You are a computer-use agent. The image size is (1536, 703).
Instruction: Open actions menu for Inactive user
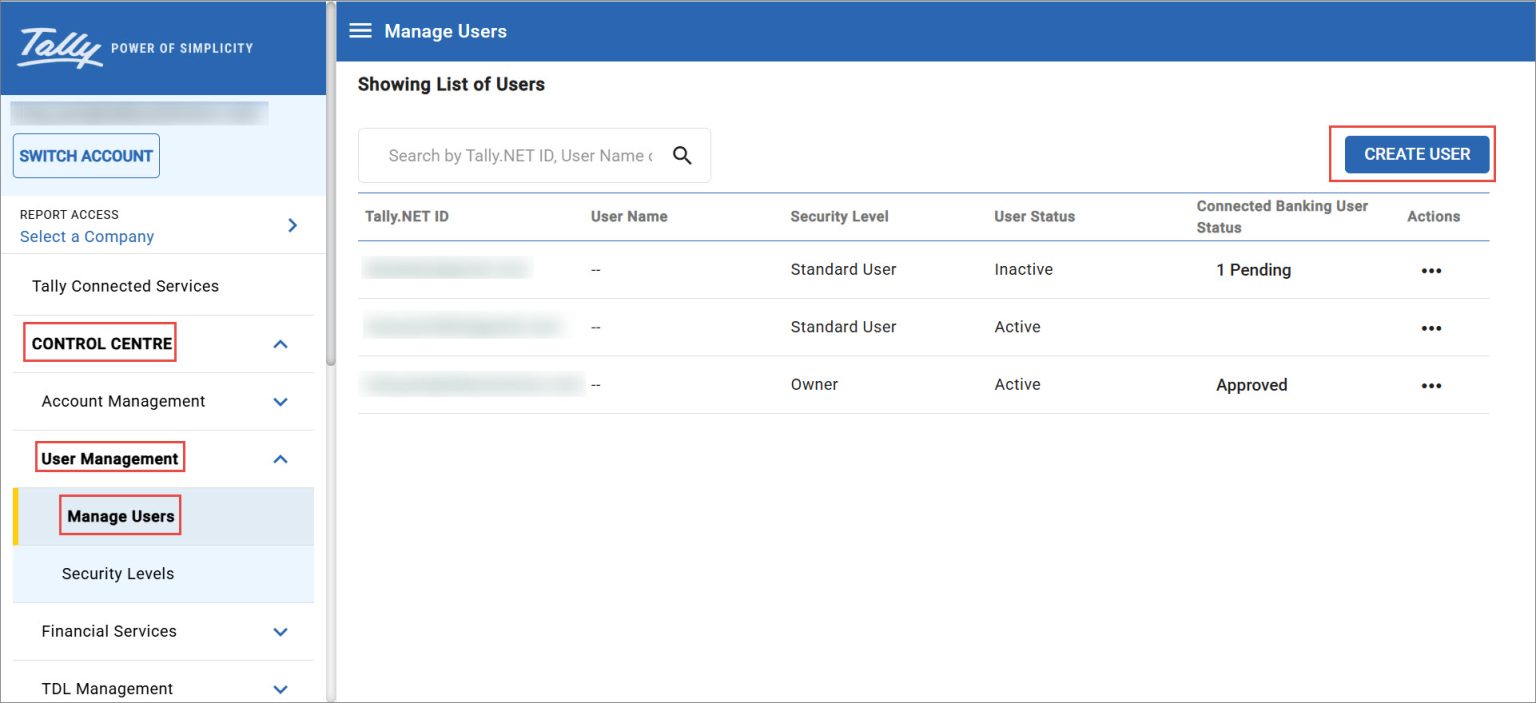(1431, 271)
